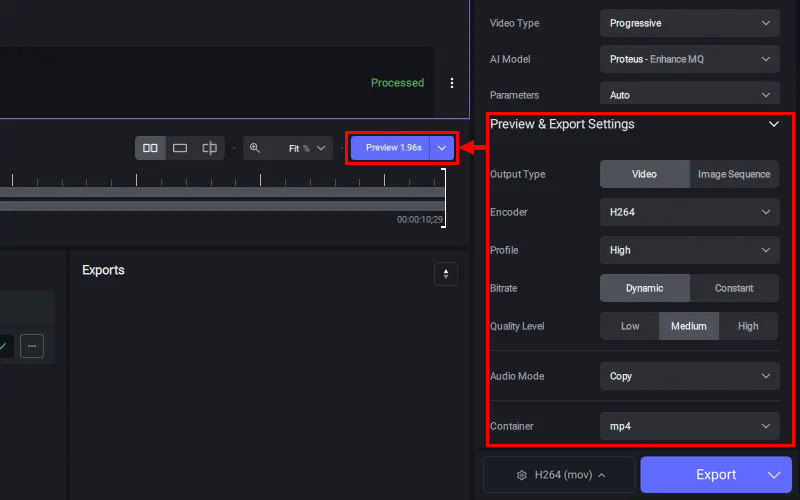Viewport: 800px width, 500px height.
Task: Open the ellipsis more-options button
Action: [x=32, y=346]
